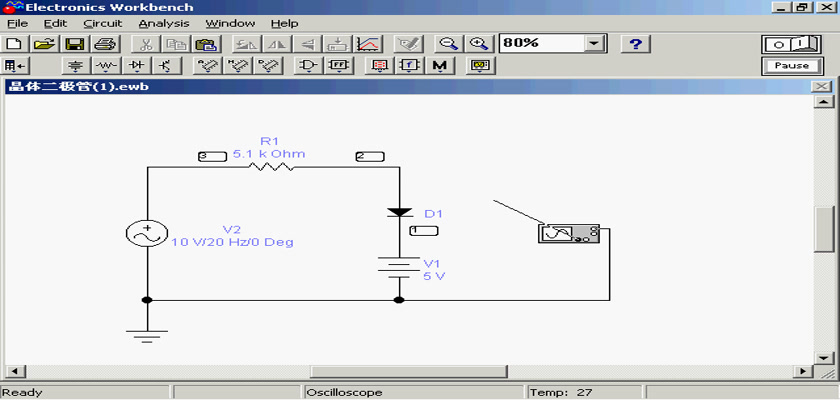Click the Help question mark button
Screen dimensions: 840x400
pos(636,44)
